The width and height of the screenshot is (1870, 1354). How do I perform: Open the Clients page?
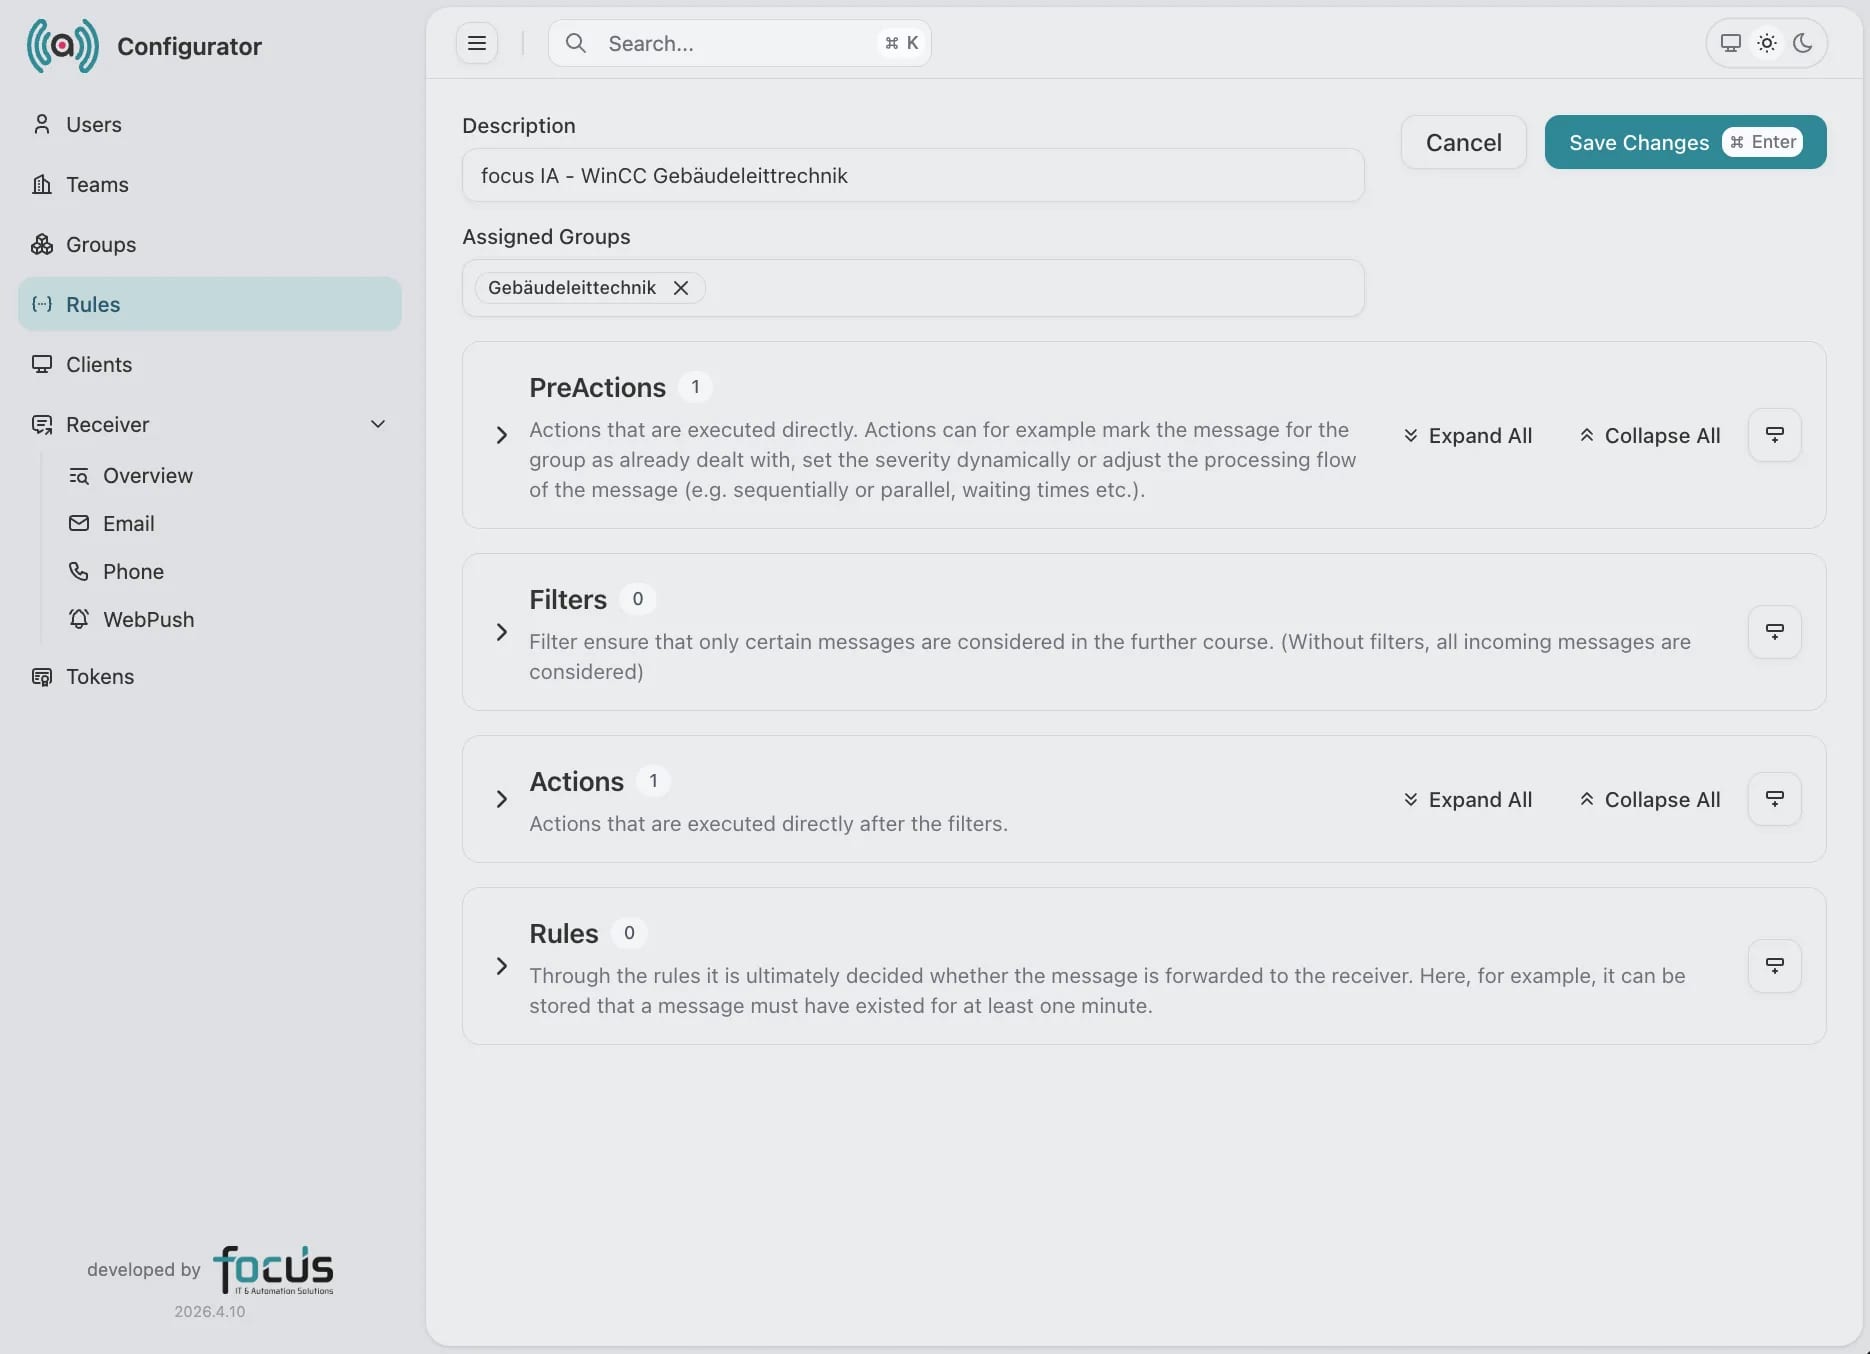click(x=210, y=364)
